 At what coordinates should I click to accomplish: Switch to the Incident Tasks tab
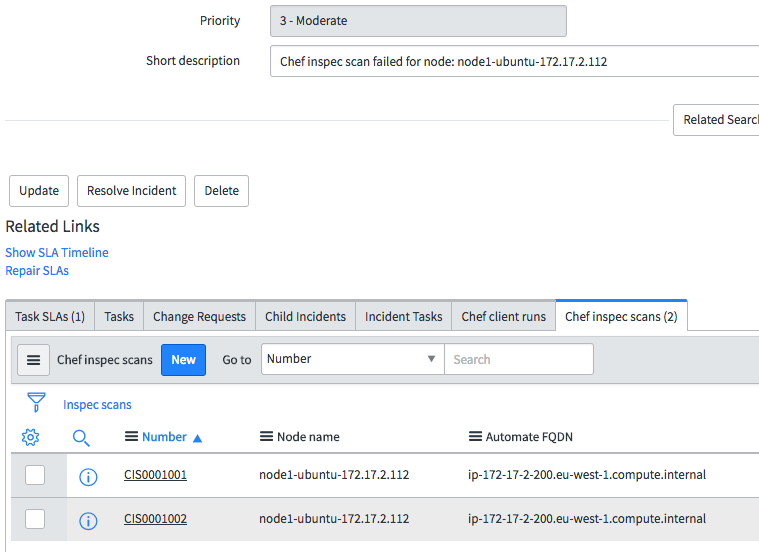pos(404,316)
